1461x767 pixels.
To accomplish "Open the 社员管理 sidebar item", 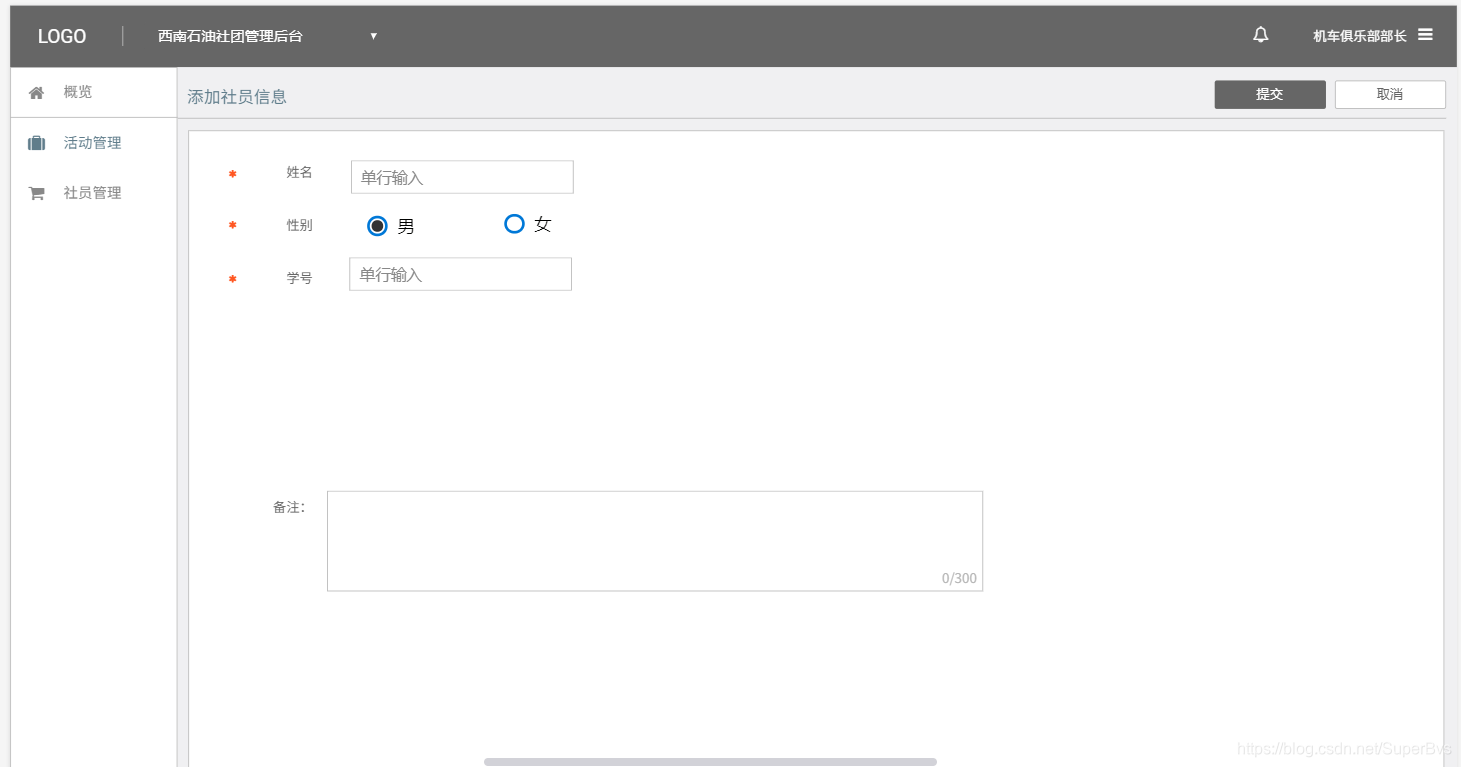I will (x=93, y=193).
